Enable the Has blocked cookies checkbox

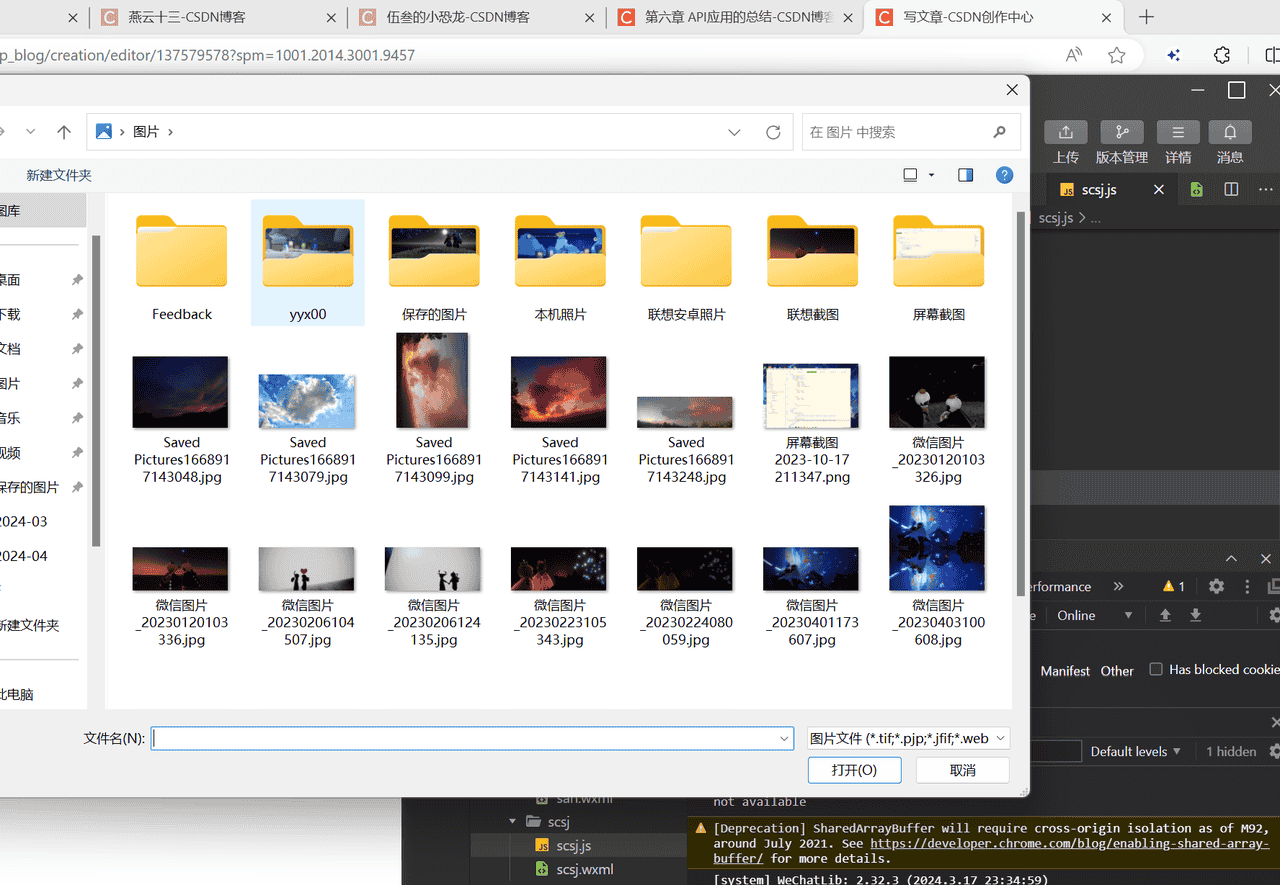pyautogui.click(x=1156, y=669)
